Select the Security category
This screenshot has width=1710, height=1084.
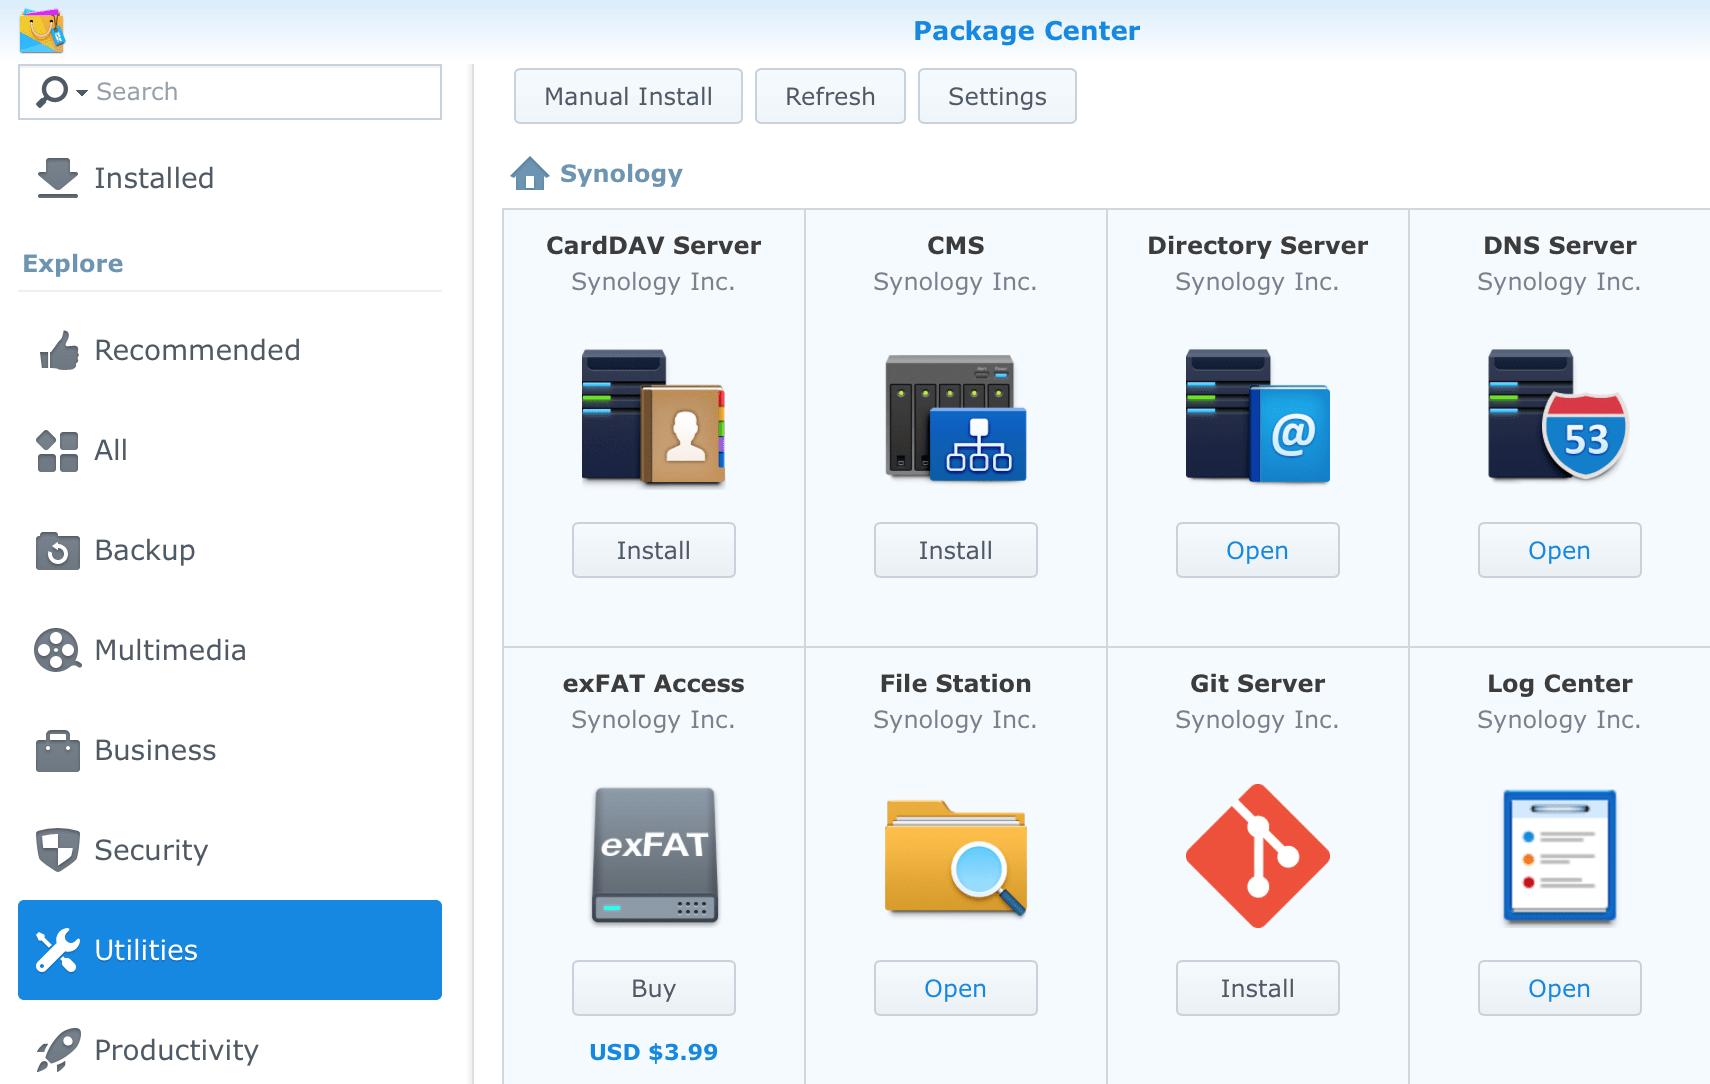230,850
